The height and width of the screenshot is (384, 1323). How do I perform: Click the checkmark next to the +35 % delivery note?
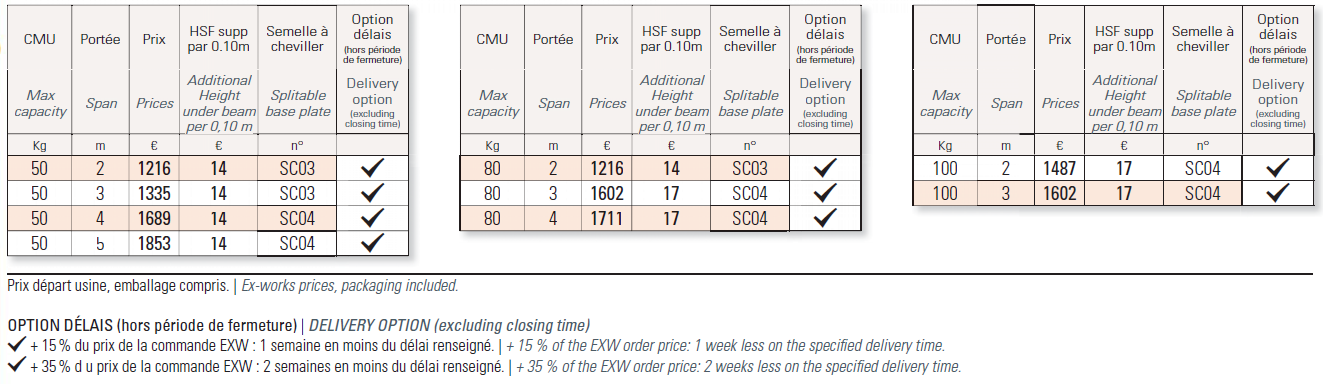point(16,367)
